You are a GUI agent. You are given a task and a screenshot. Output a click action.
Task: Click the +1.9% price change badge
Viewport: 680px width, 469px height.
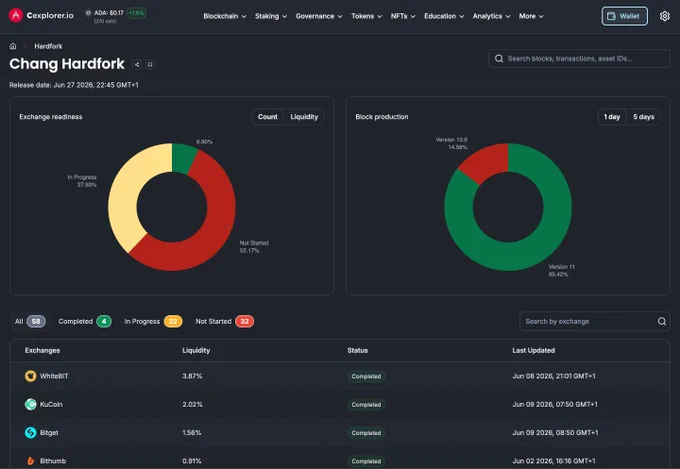point(137,13)
